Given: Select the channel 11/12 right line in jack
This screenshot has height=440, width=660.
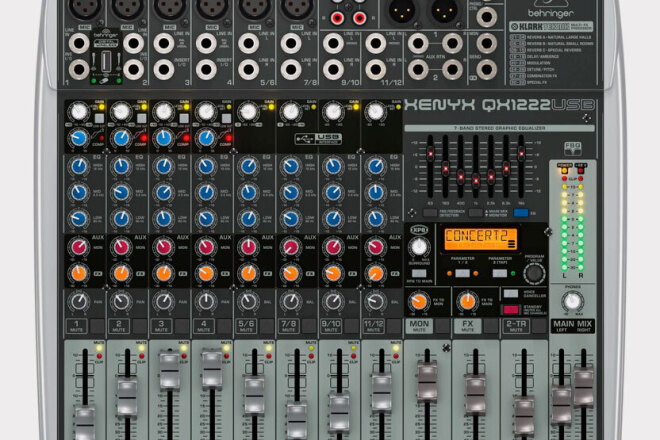Looking at the screenshot, I should pos(375,69).
